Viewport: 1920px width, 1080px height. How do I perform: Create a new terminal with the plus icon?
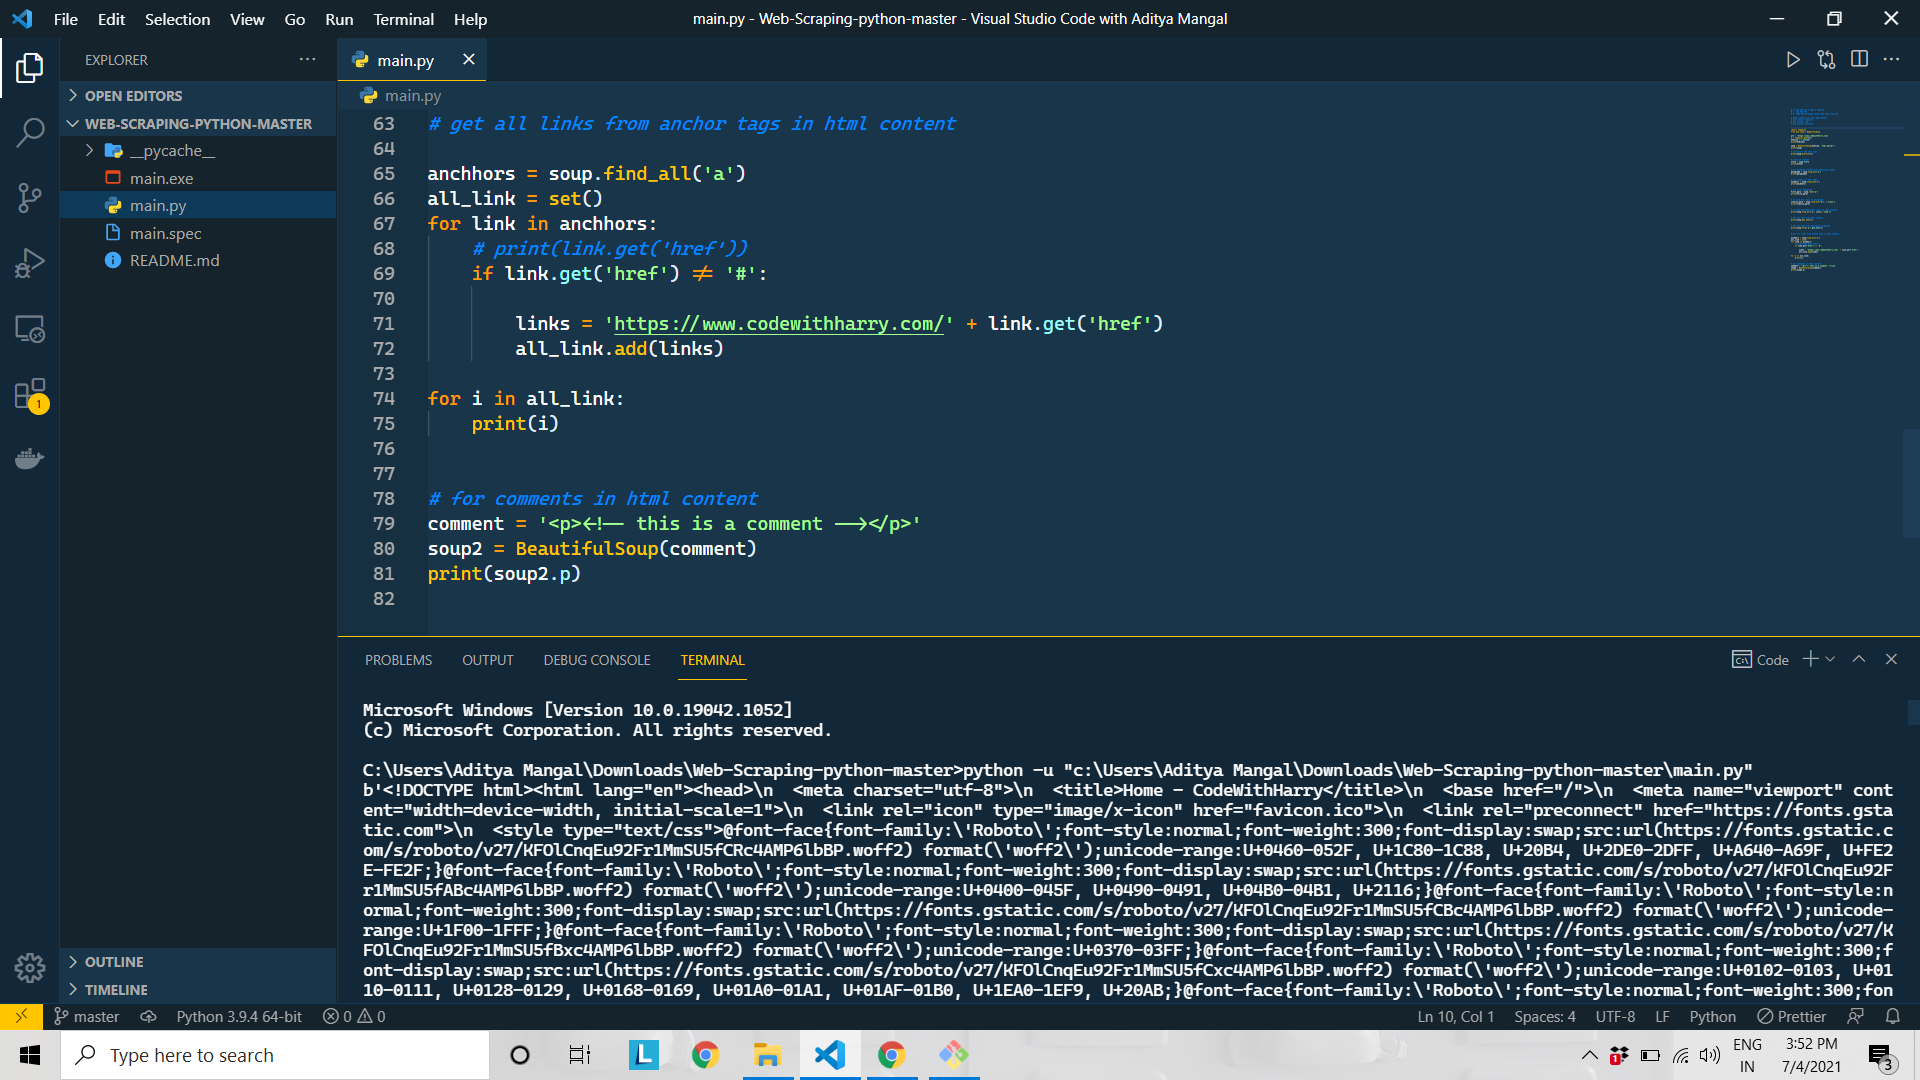click(x=1809, y=659)
